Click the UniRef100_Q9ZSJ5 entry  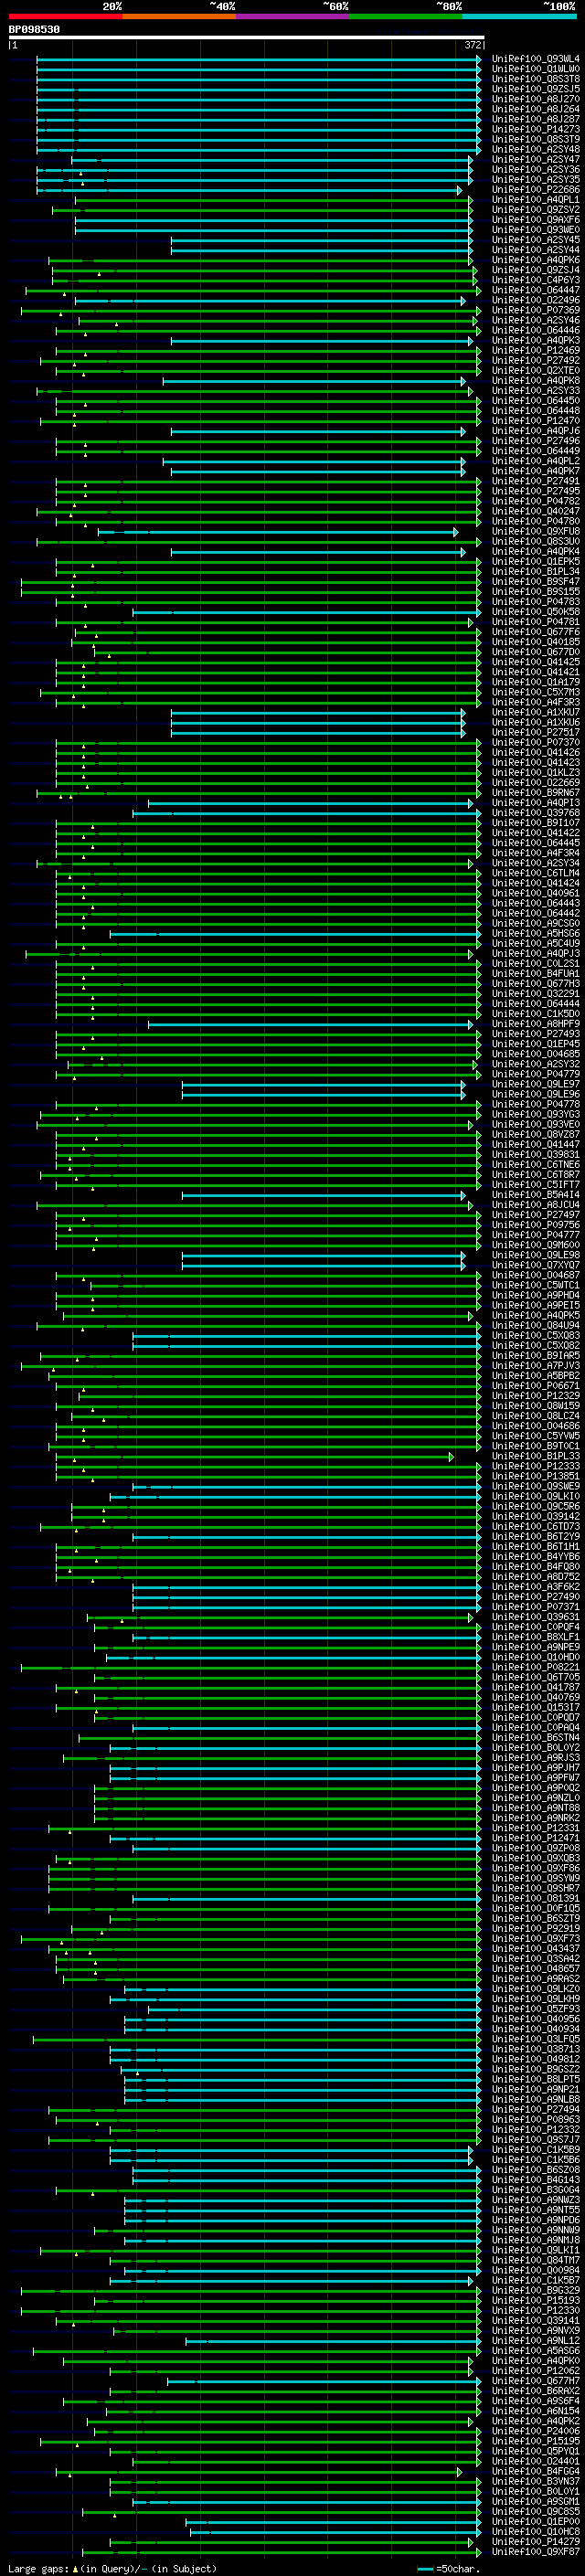tap(535, 89)
